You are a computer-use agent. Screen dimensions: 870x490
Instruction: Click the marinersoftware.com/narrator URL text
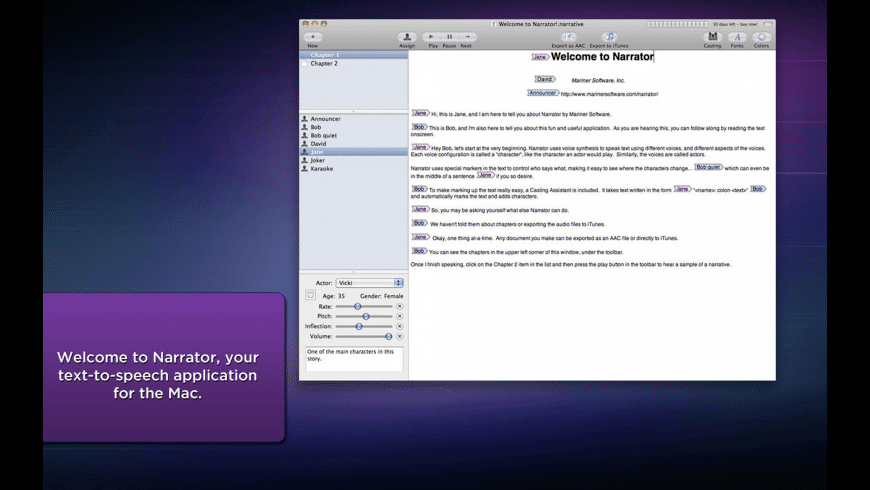609,94
